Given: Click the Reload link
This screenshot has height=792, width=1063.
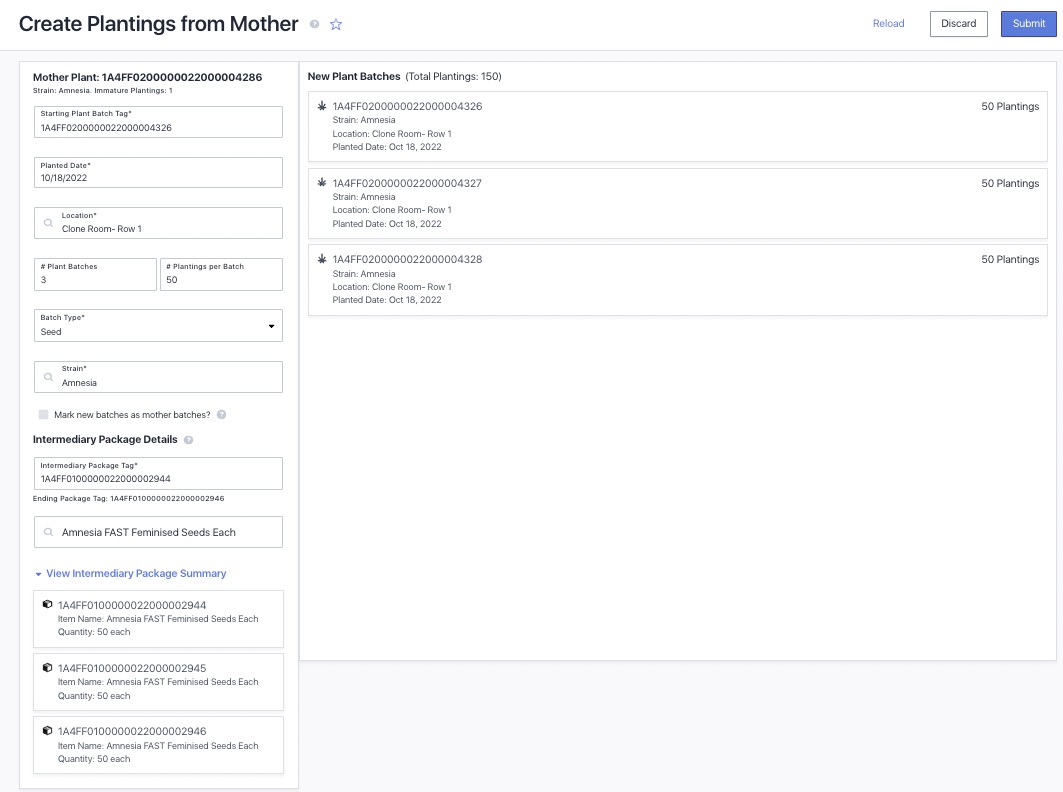Looking at the screenshot, I should click(888, 24).
